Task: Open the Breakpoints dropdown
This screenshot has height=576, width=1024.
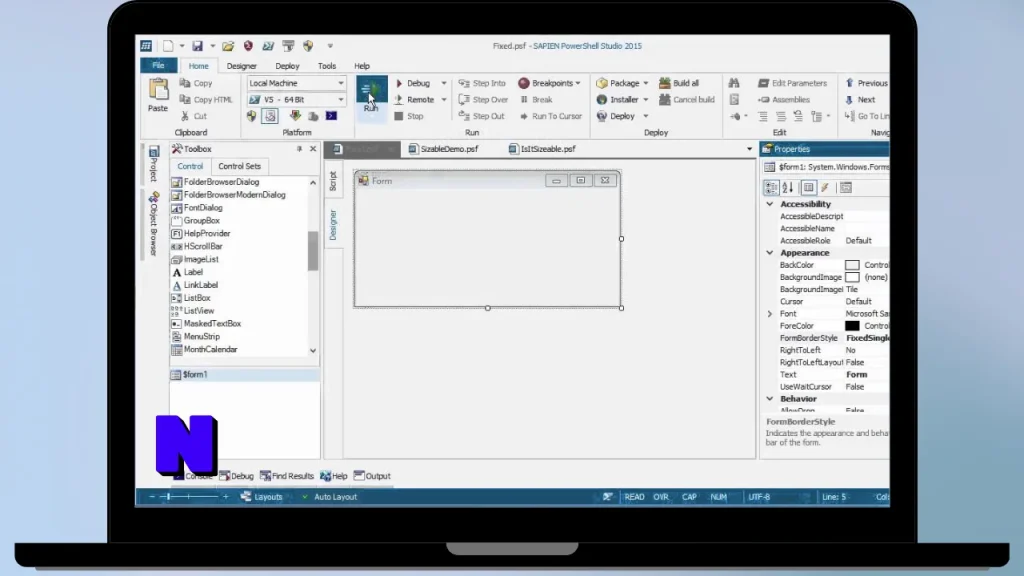Action: pyautogui.click(x=578, y=84)
